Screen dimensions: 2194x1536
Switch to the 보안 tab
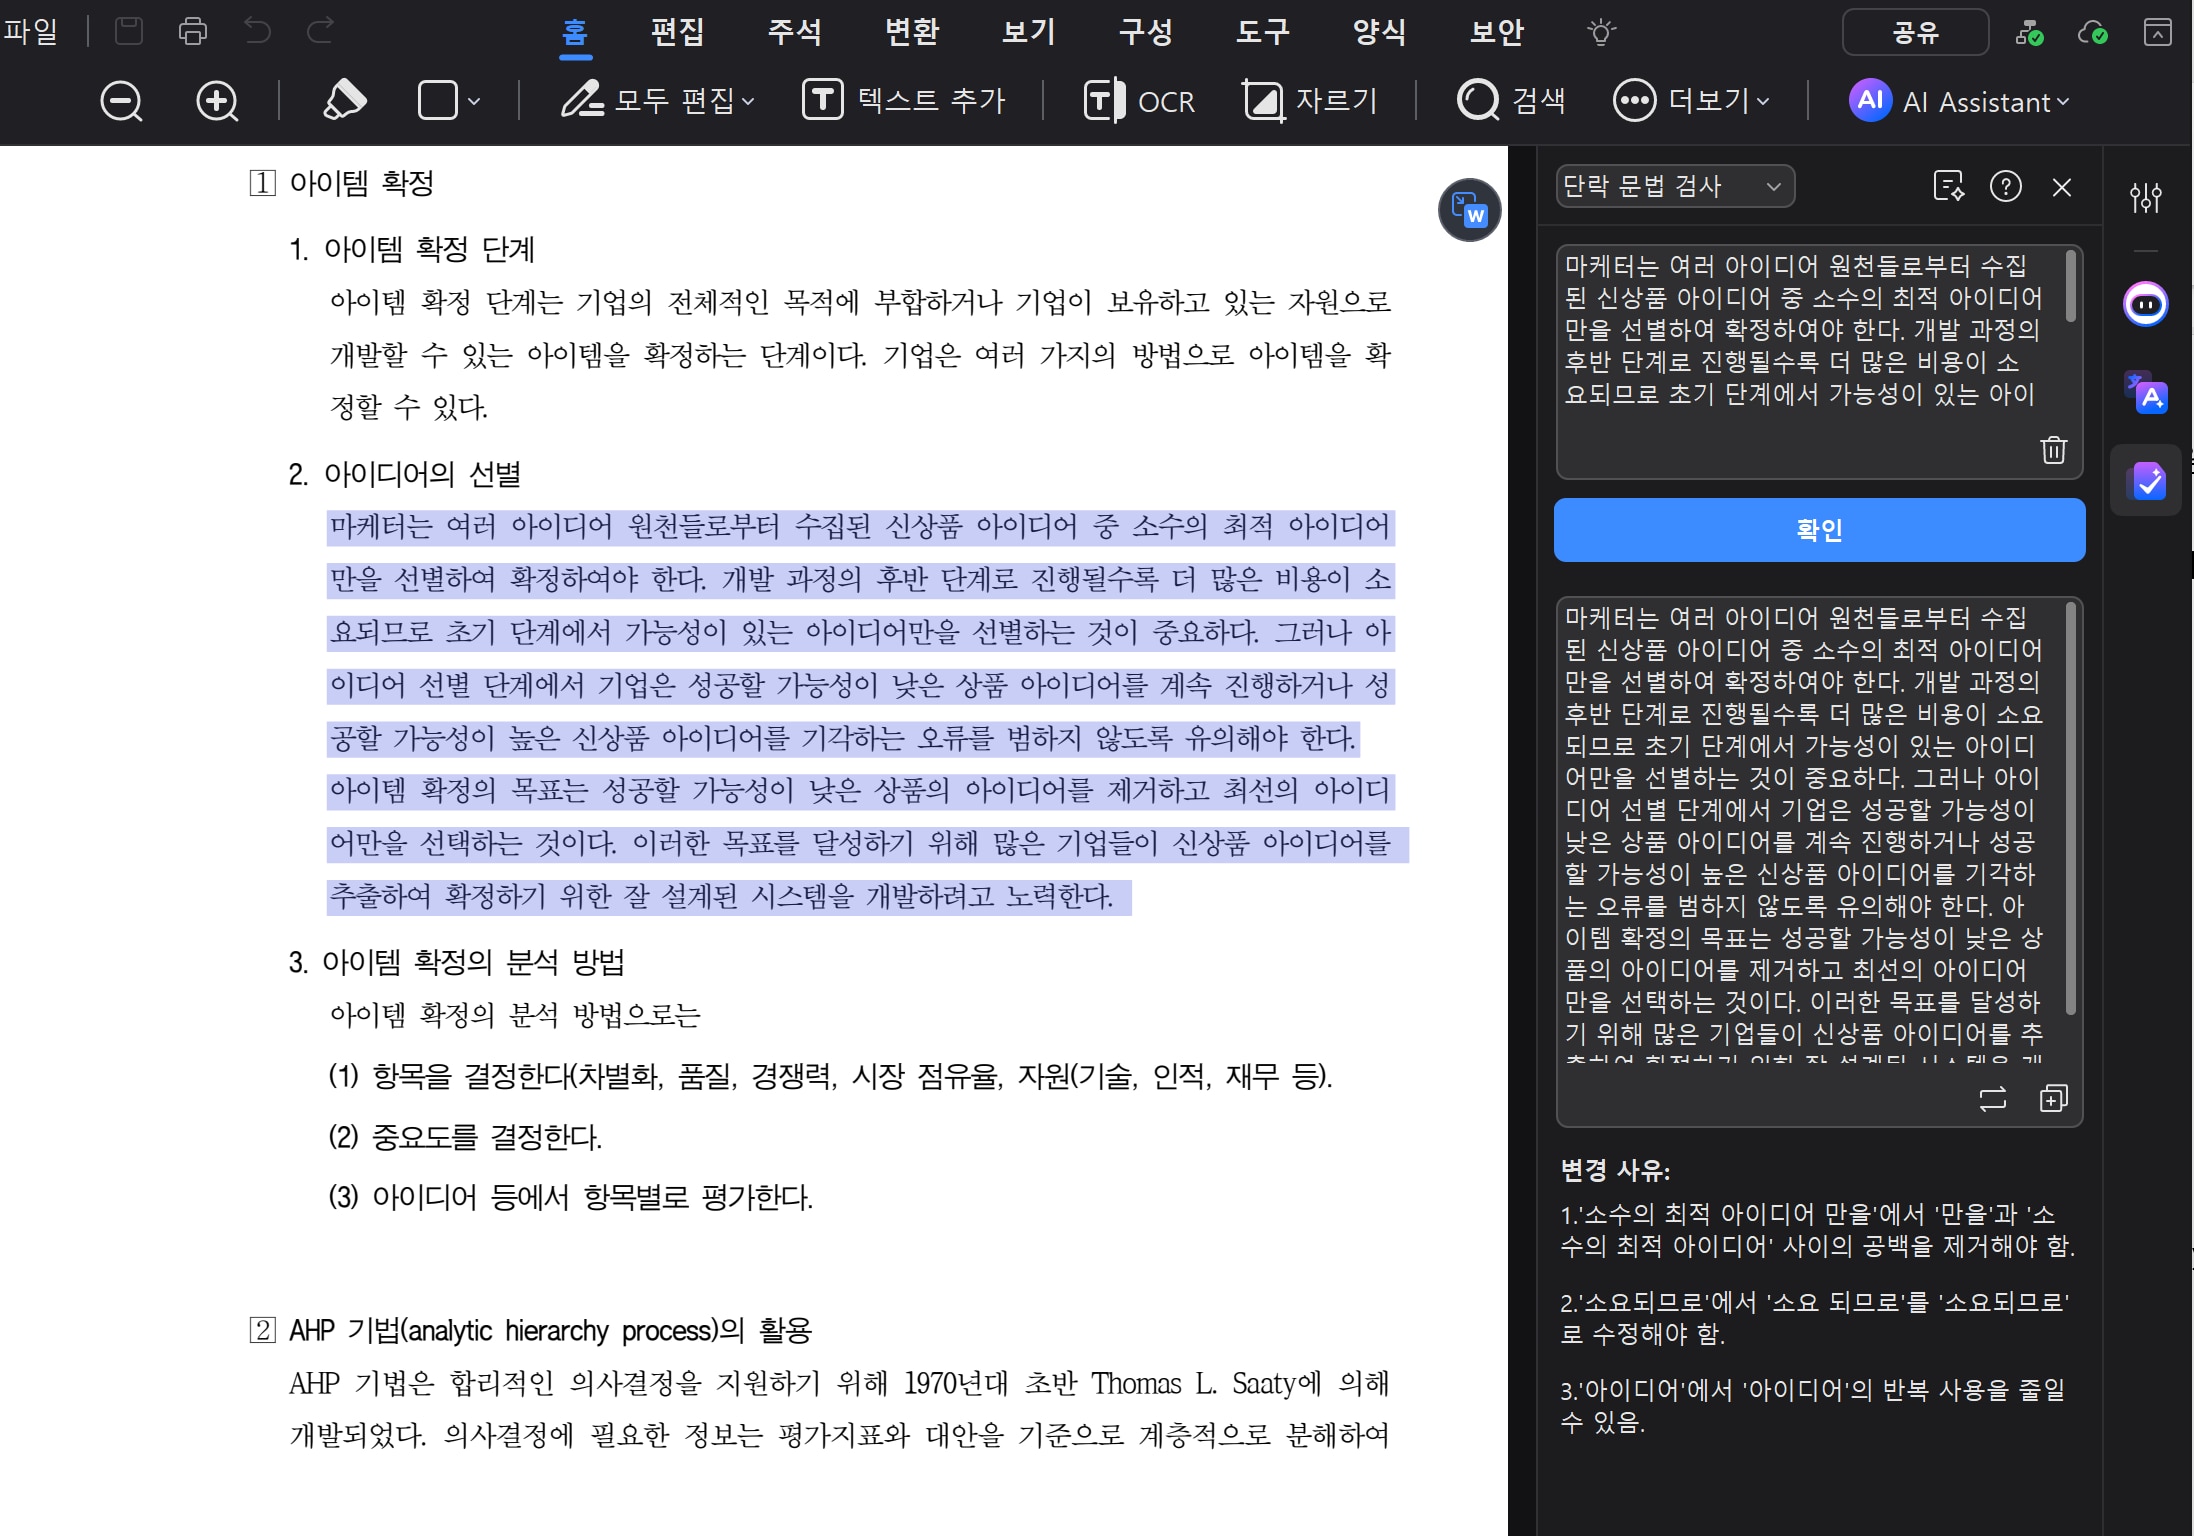[x=1496, y=32]
